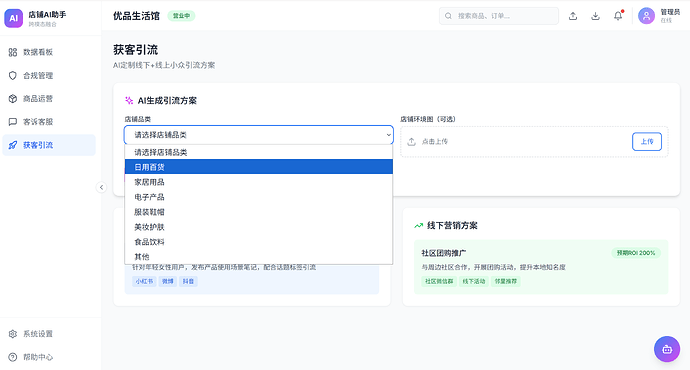Click the 邻里推荐 tag

[x=506, y=281]
